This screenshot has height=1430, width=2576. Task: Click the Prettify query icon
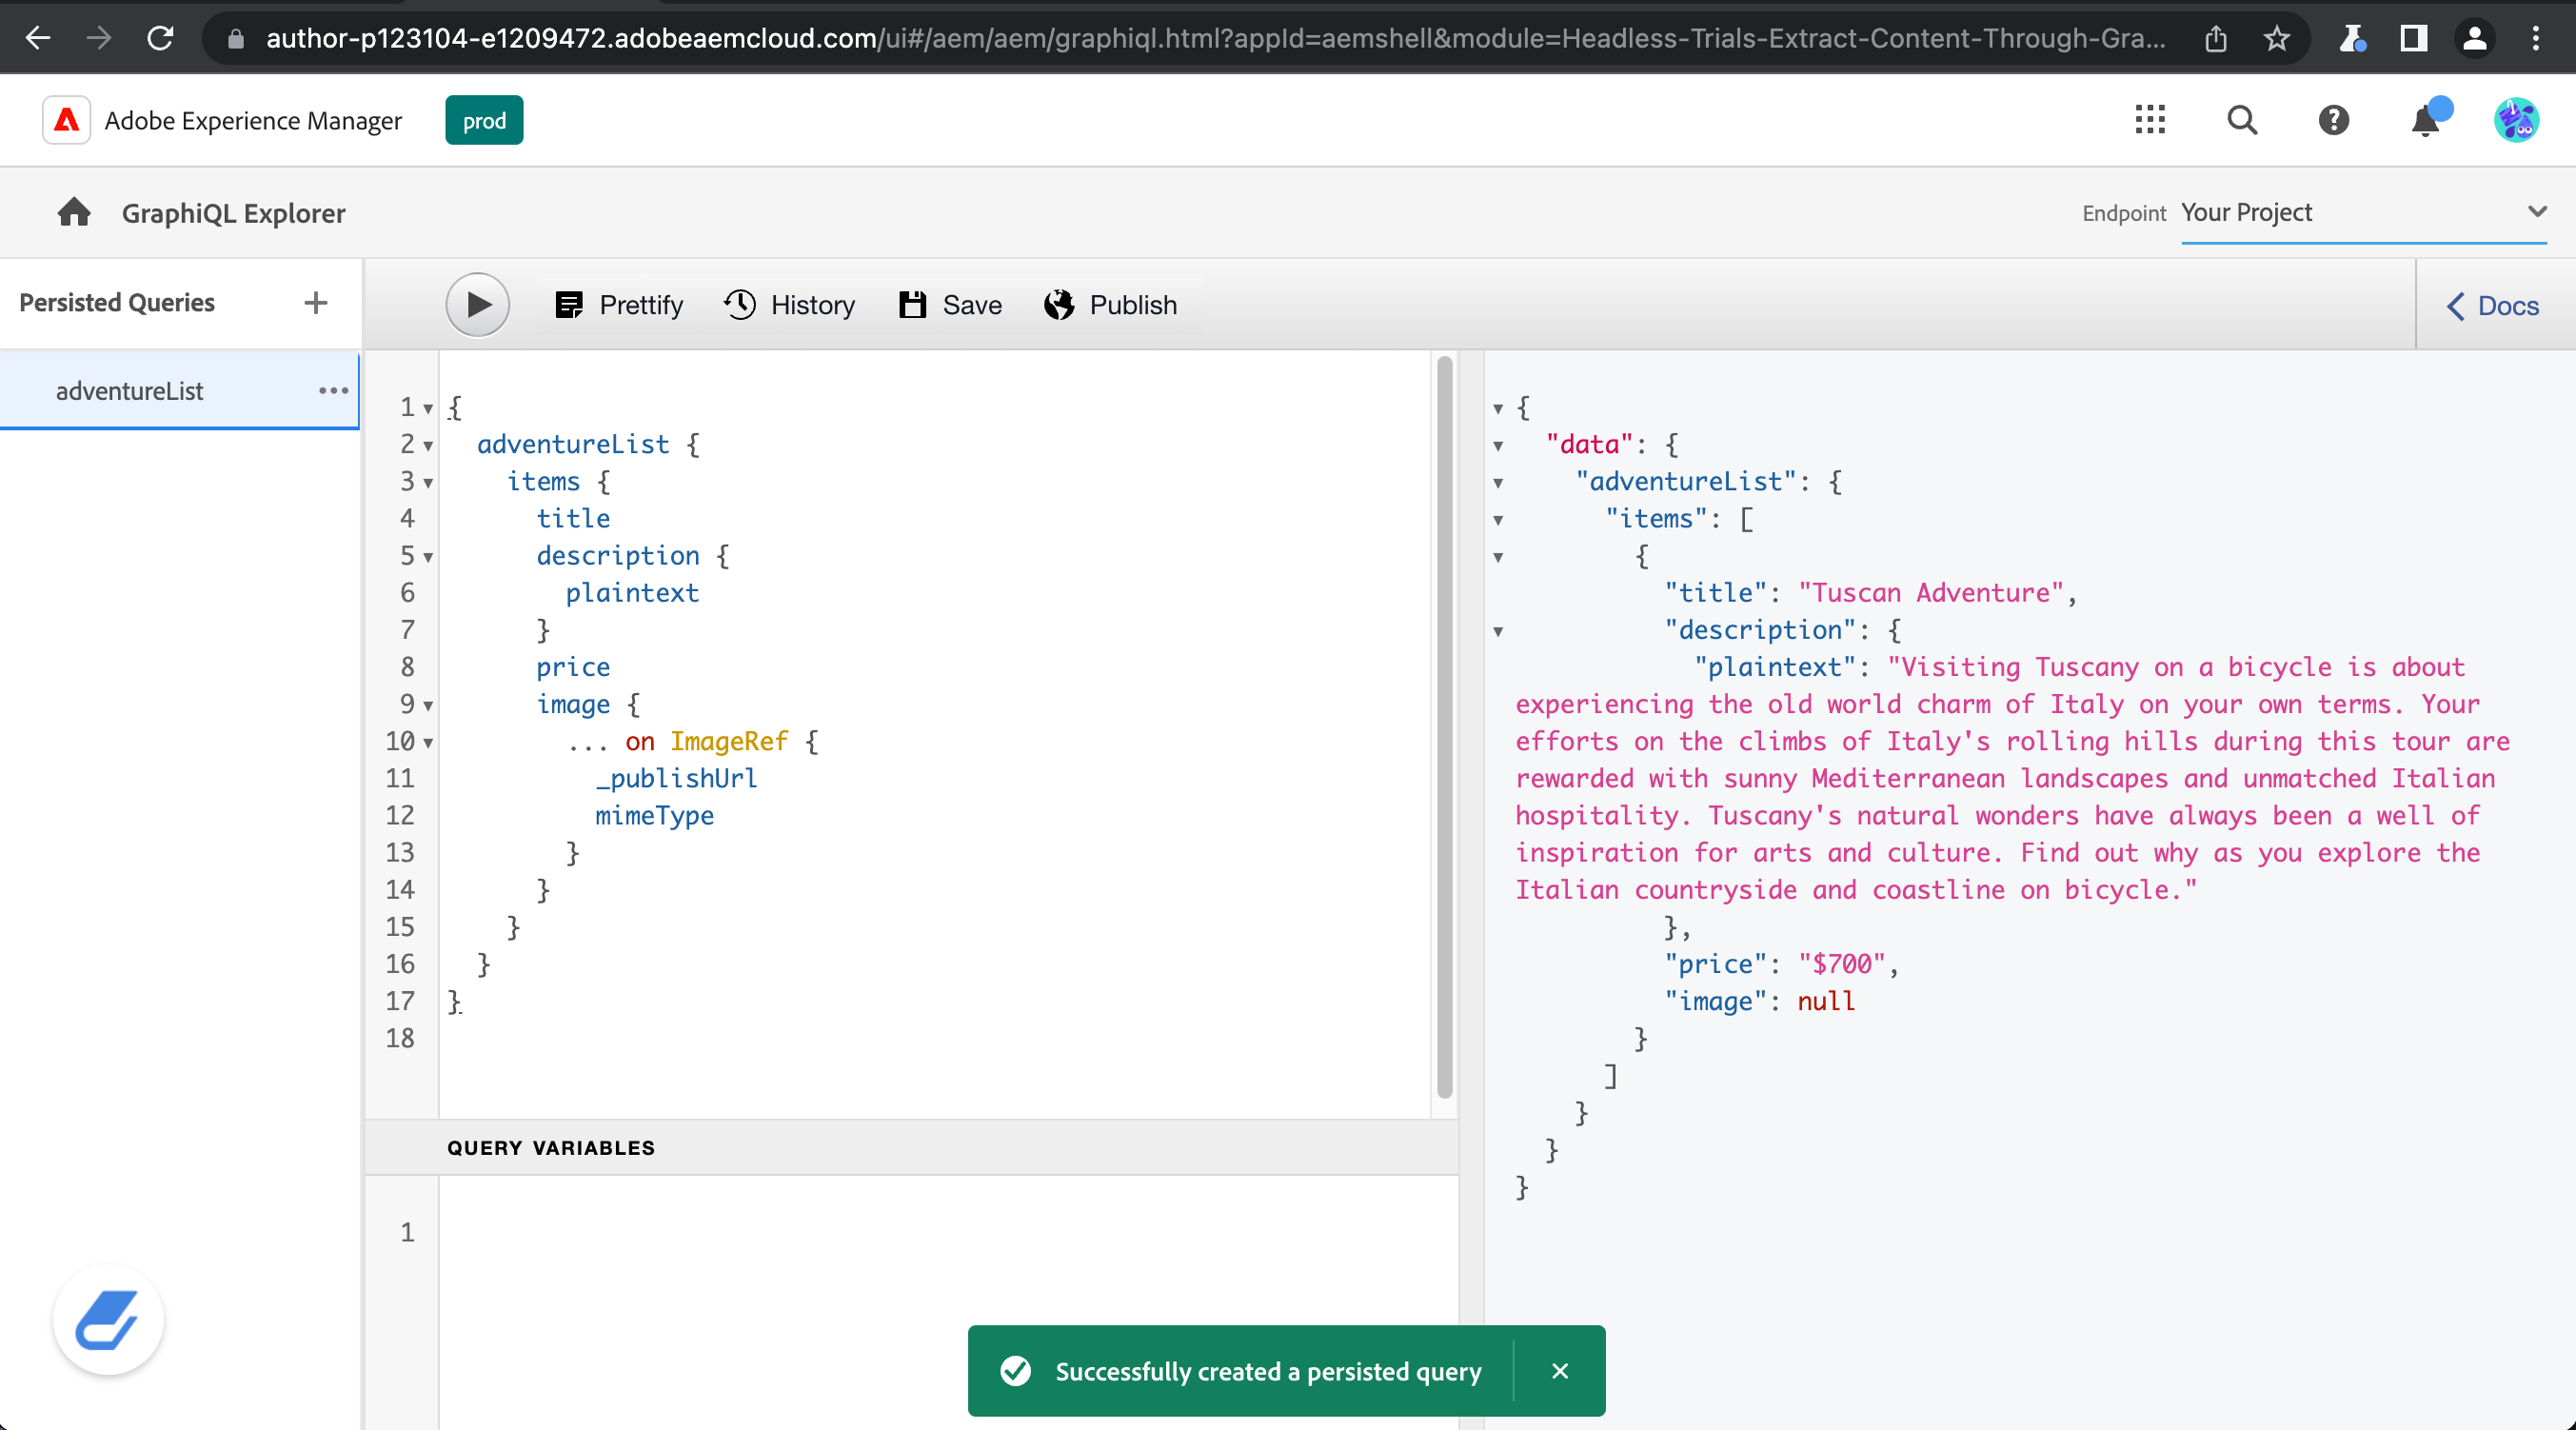[x=567, y=305]
